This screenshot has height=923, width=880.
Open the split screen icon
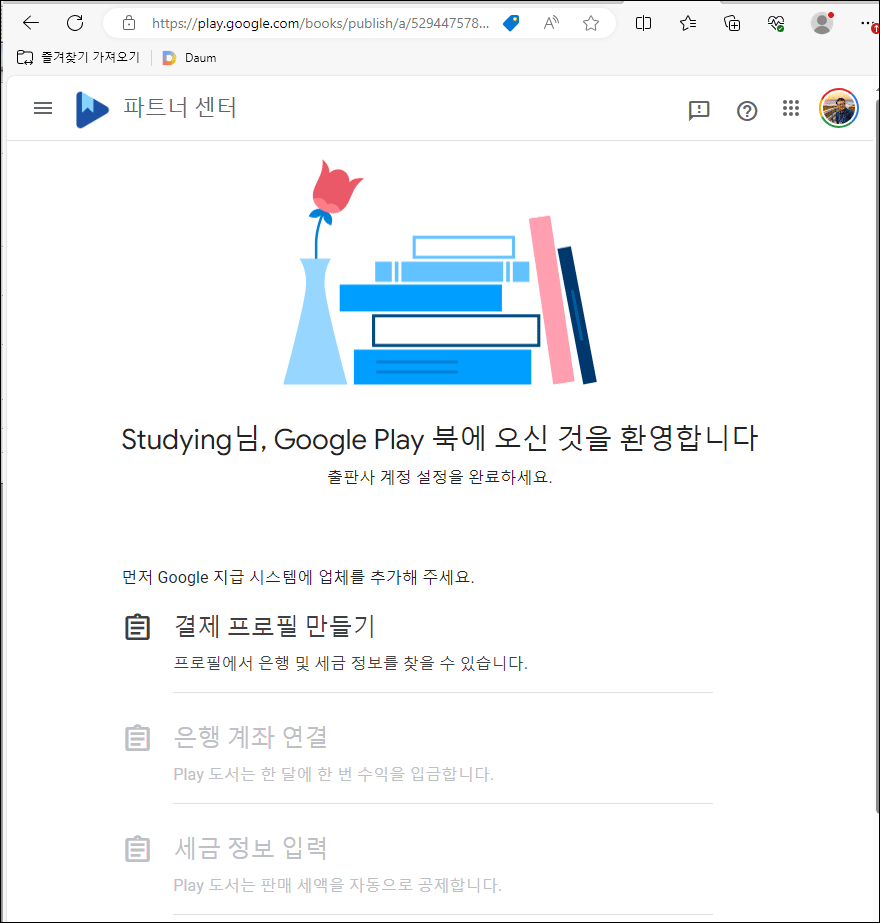tap(643, 23)
